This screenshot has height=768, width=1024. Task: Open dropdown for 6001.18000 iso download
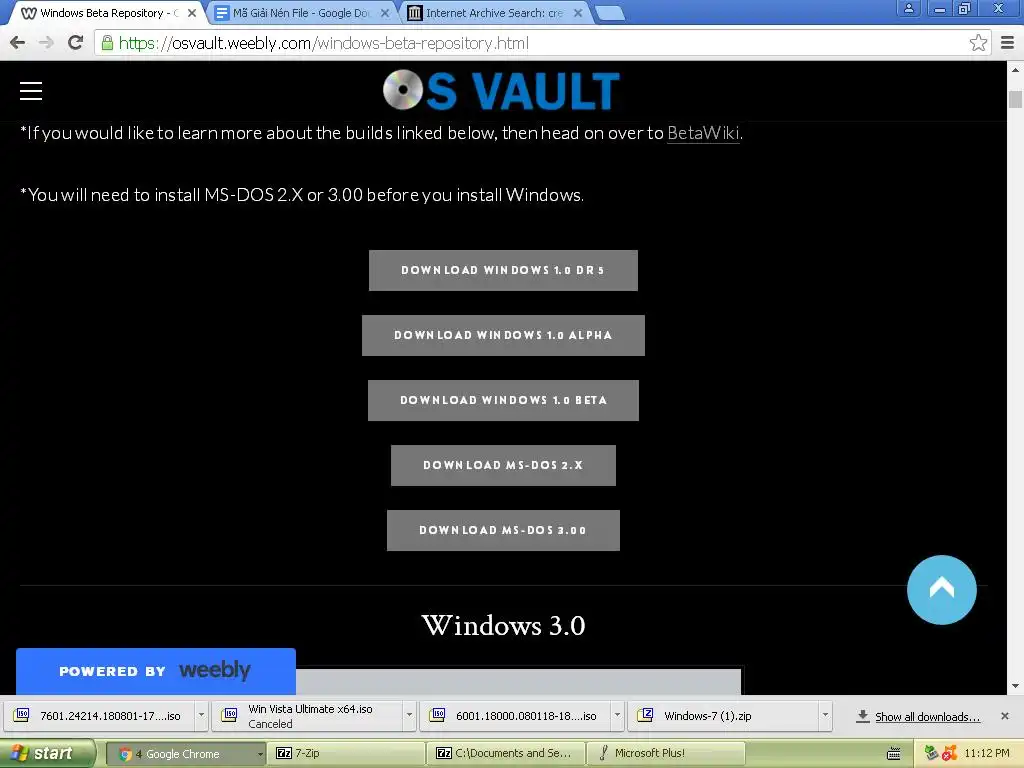(x=616, y=715)
